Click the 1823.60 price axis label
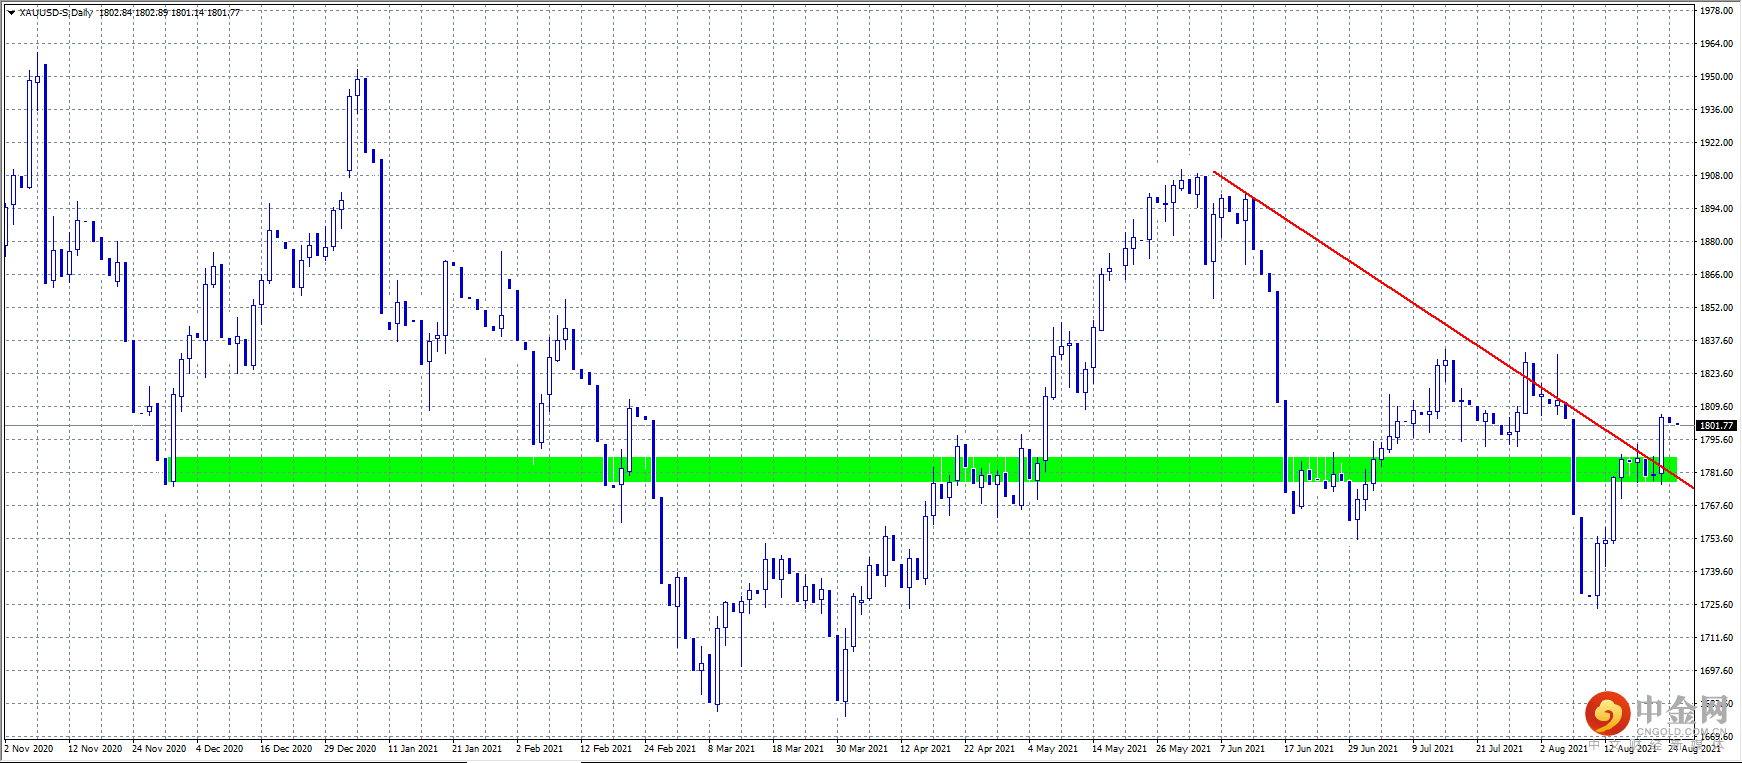Screen dimensions: 1742x763 [x=1716, y=374]
